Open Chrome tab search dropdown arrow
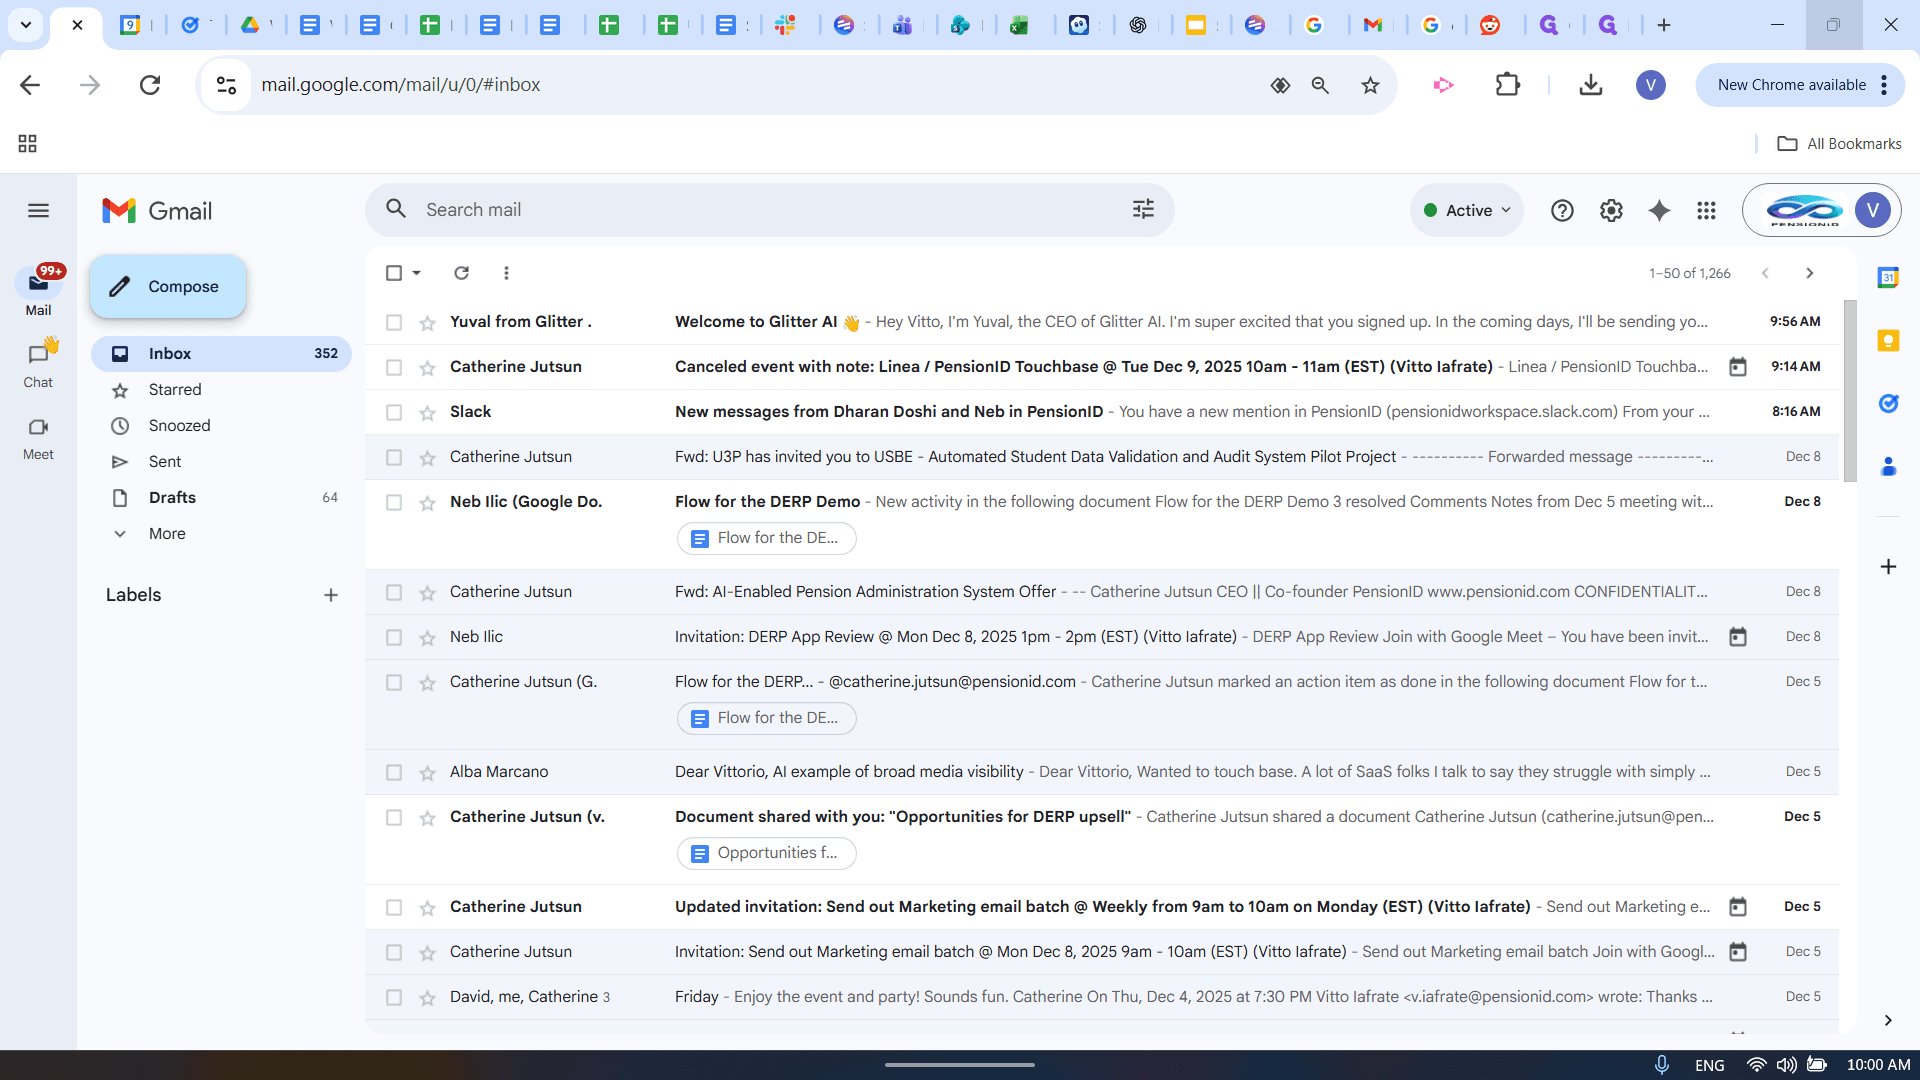 pos(26,25)
